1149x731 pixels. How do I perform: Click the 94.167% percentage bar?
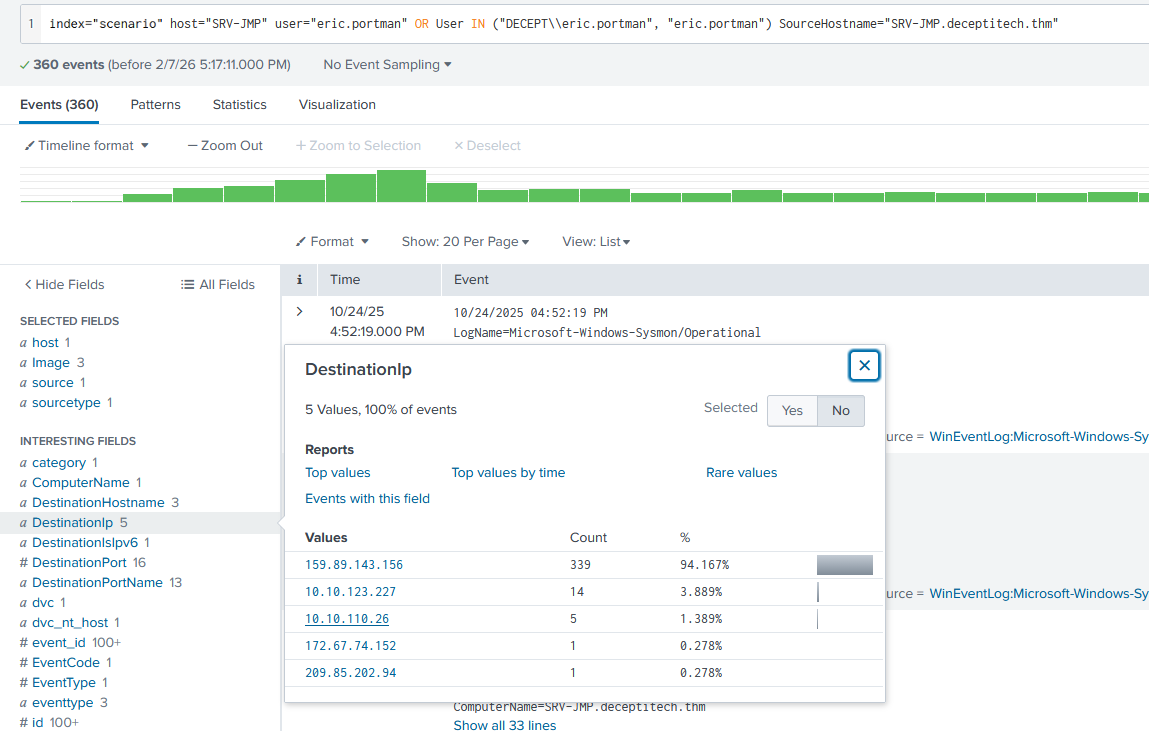click(844, 565)
